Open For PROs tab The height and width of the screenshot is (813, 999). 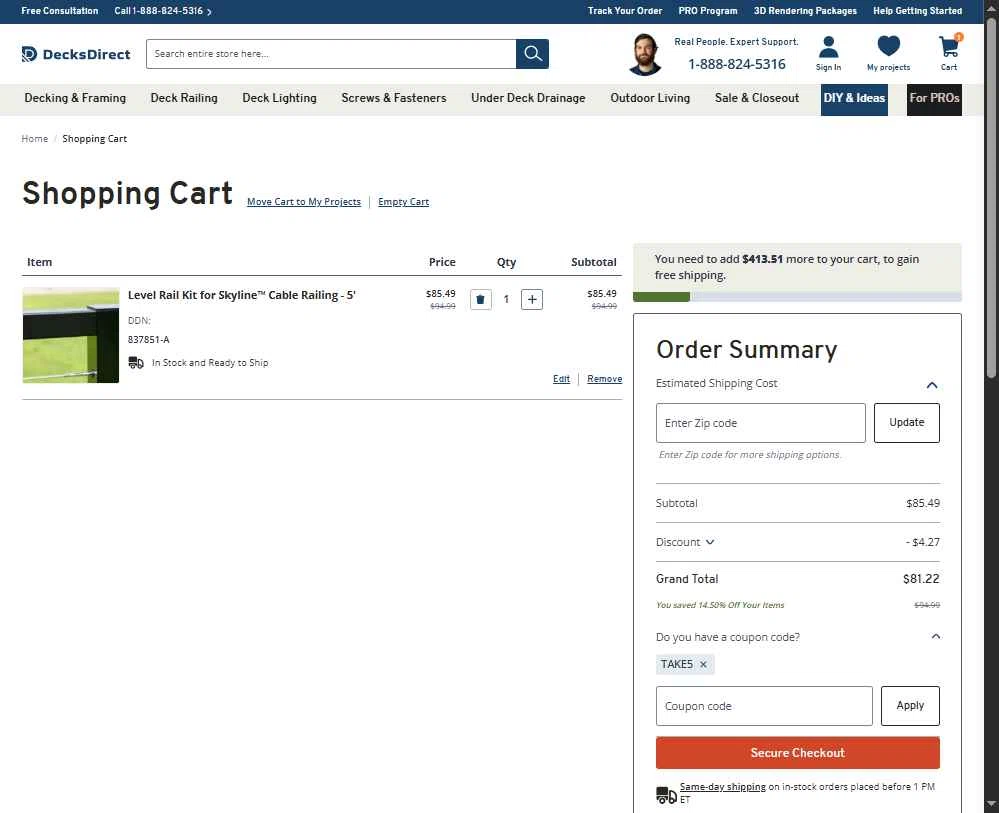[x=934, y=99]
